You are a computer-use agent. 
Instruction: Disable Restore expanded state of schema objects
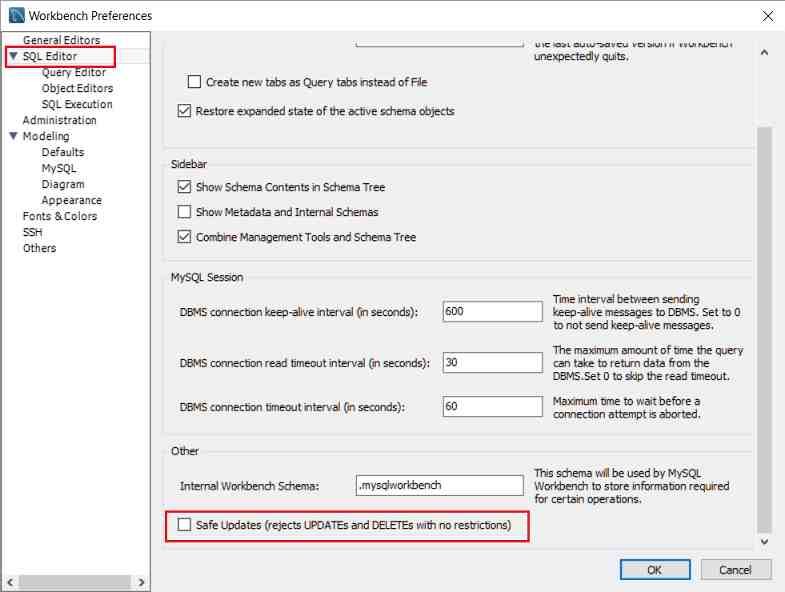pyautogui.click(x=184, y=111)
